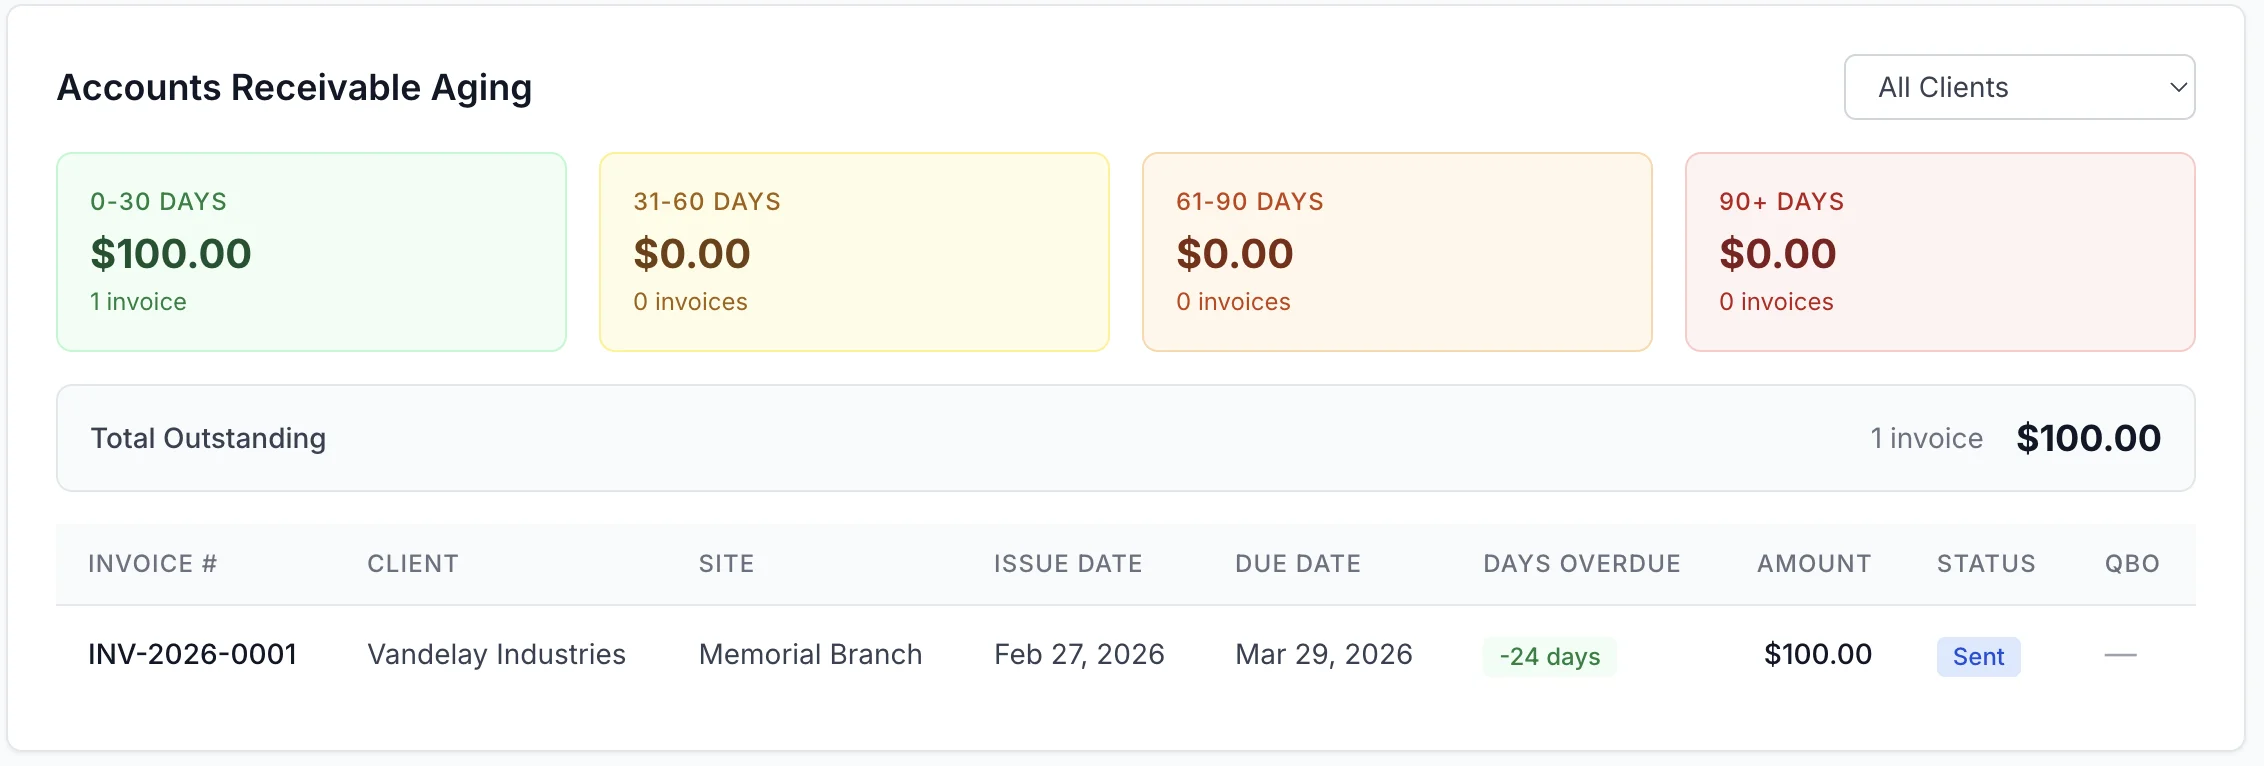This screenshot has height=766, width=2264.
Task: Click the 1 invoice count on green card
Action: pyautogui.click(x=137, y=301)
